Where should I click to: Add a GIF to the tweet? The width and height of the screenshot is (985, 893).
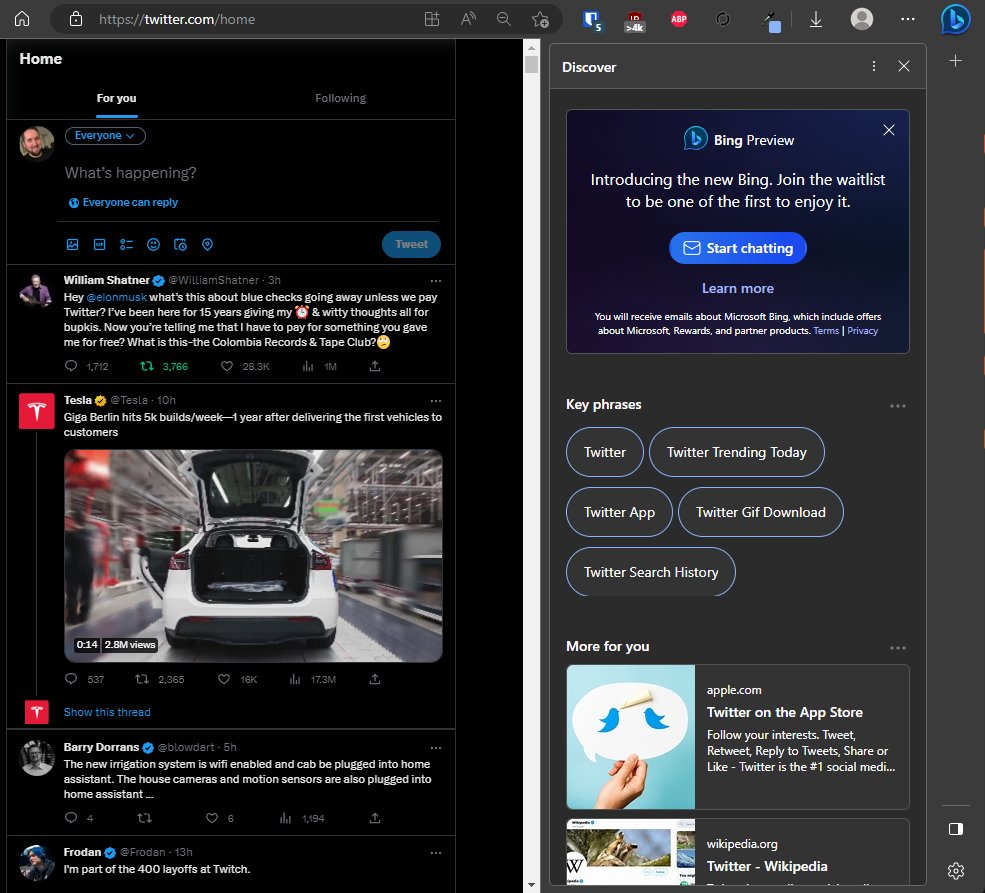click(x=99, y=244)
